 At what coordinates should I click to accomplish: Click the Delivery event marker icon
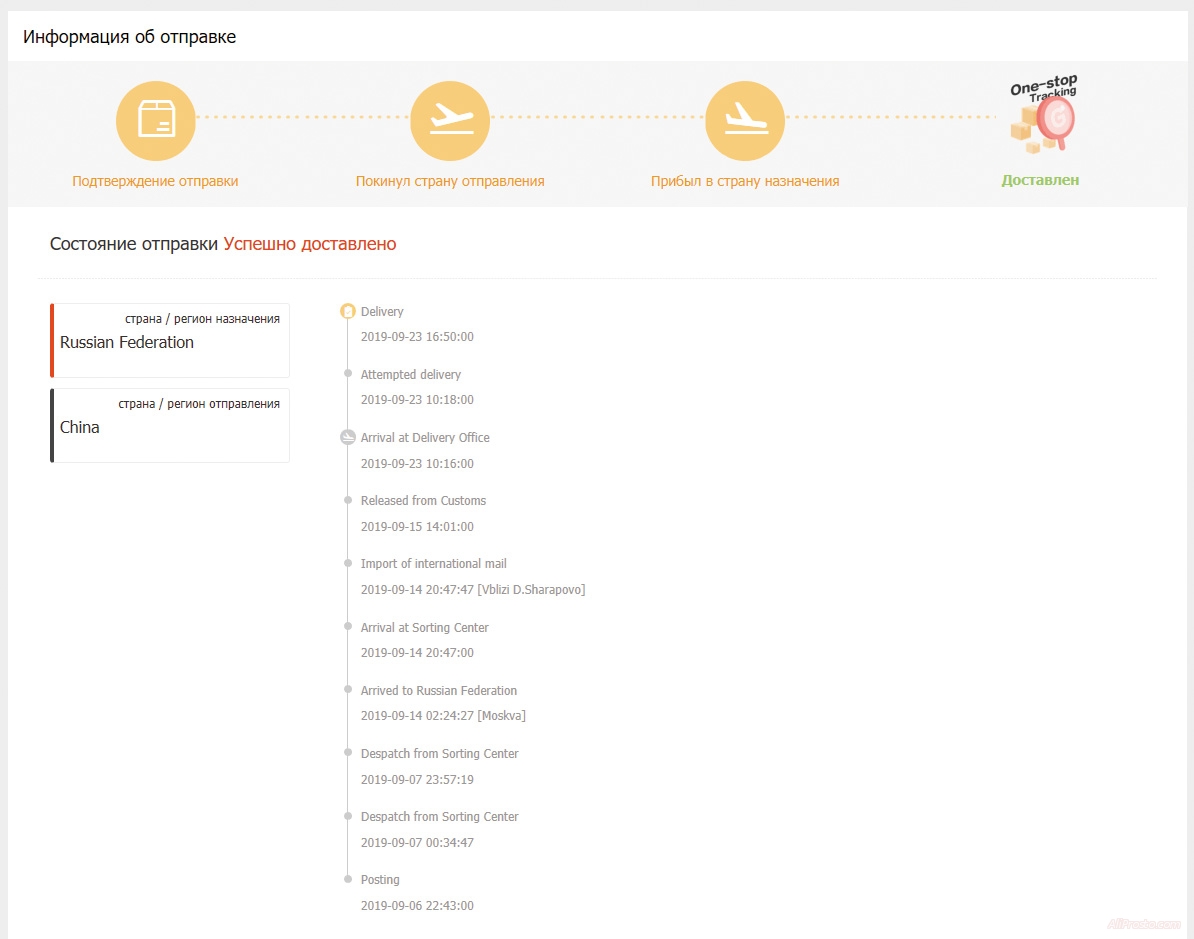tap(348, 312)
